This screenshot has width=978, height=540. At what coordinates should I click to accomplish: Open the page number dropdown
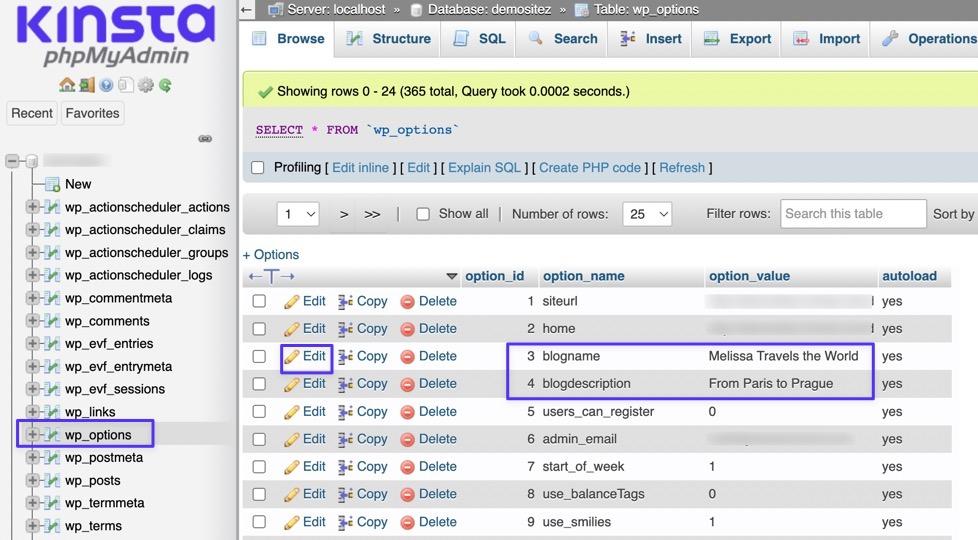point(298,214)
